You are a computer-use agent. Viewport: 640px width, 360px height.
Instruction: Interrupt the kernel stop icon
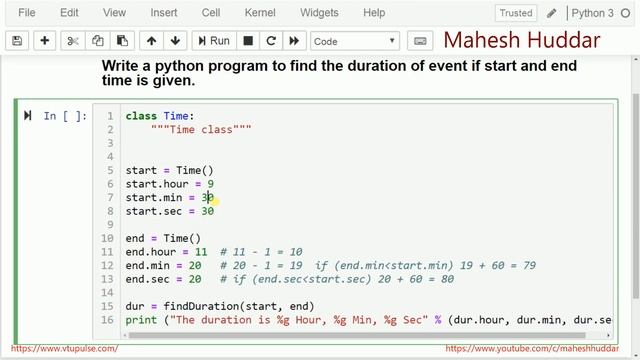(x=248, y=41)
